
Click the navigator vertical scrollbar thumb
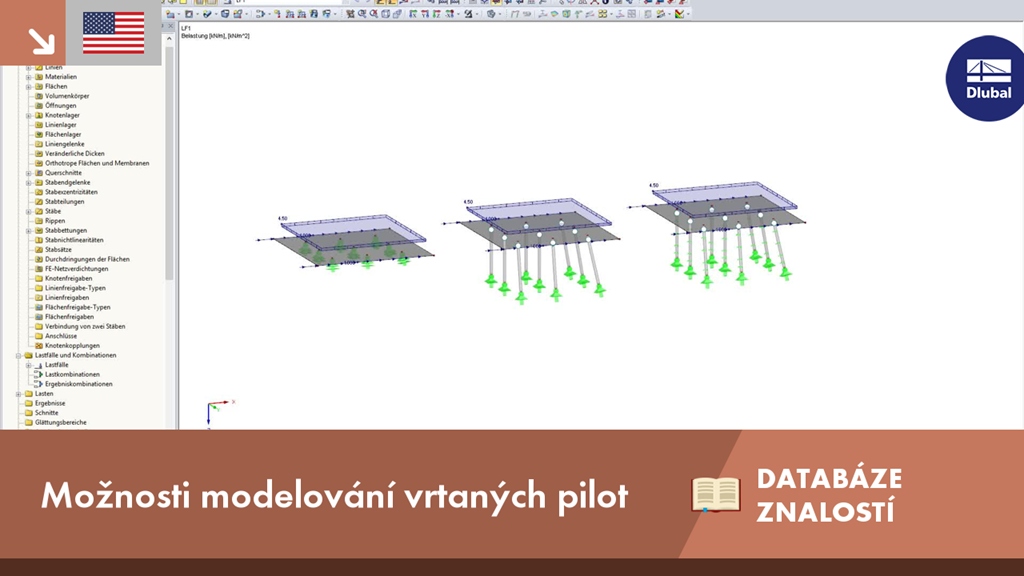coord(170,162)
